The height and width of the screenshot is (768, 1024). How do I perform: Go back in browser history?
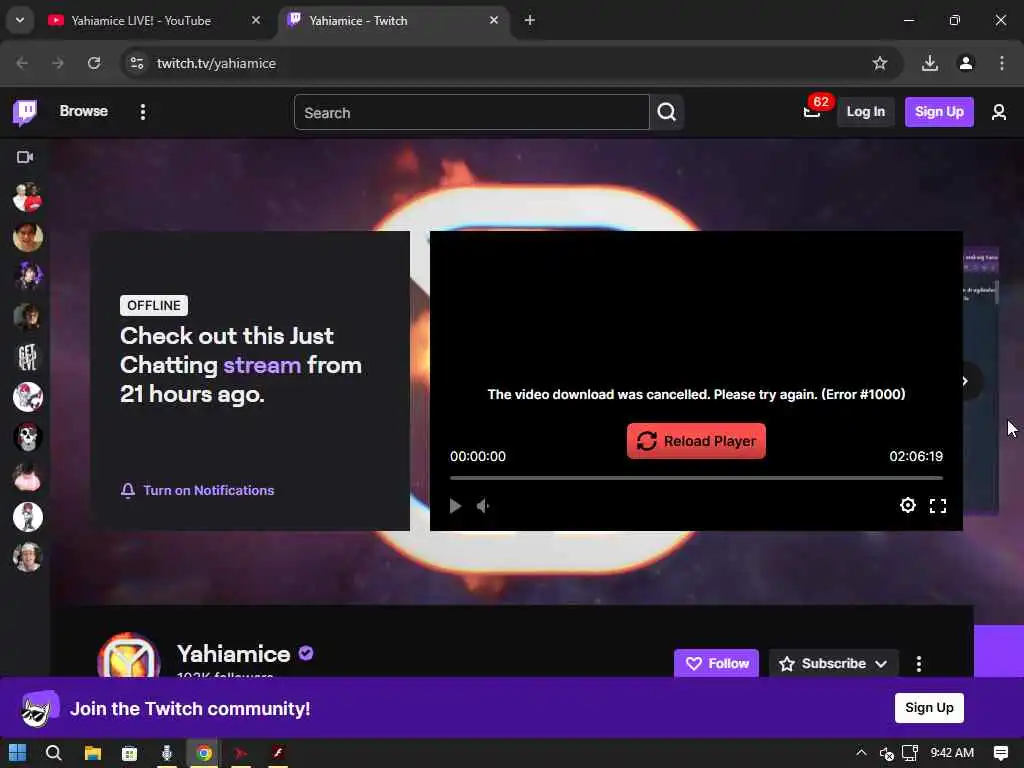22,63
